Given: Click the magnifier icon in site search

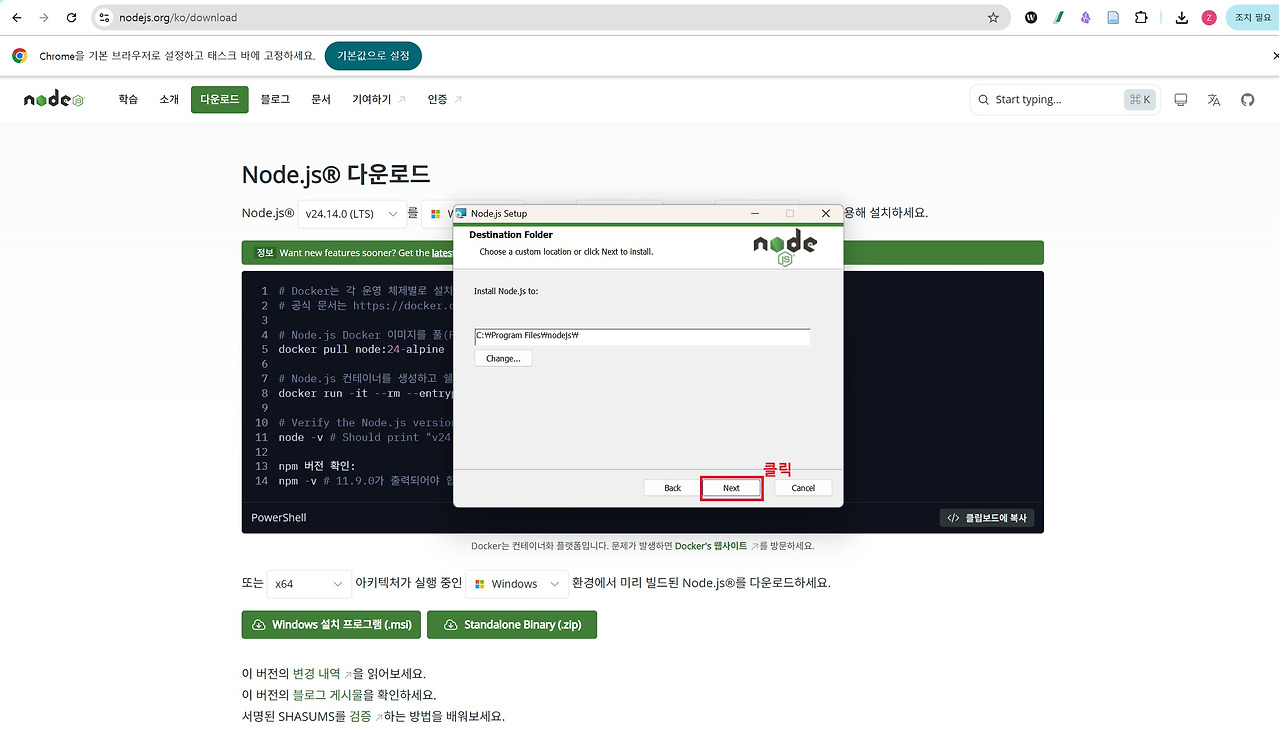Looking at the screenshot, I should [x=984, y=99].
